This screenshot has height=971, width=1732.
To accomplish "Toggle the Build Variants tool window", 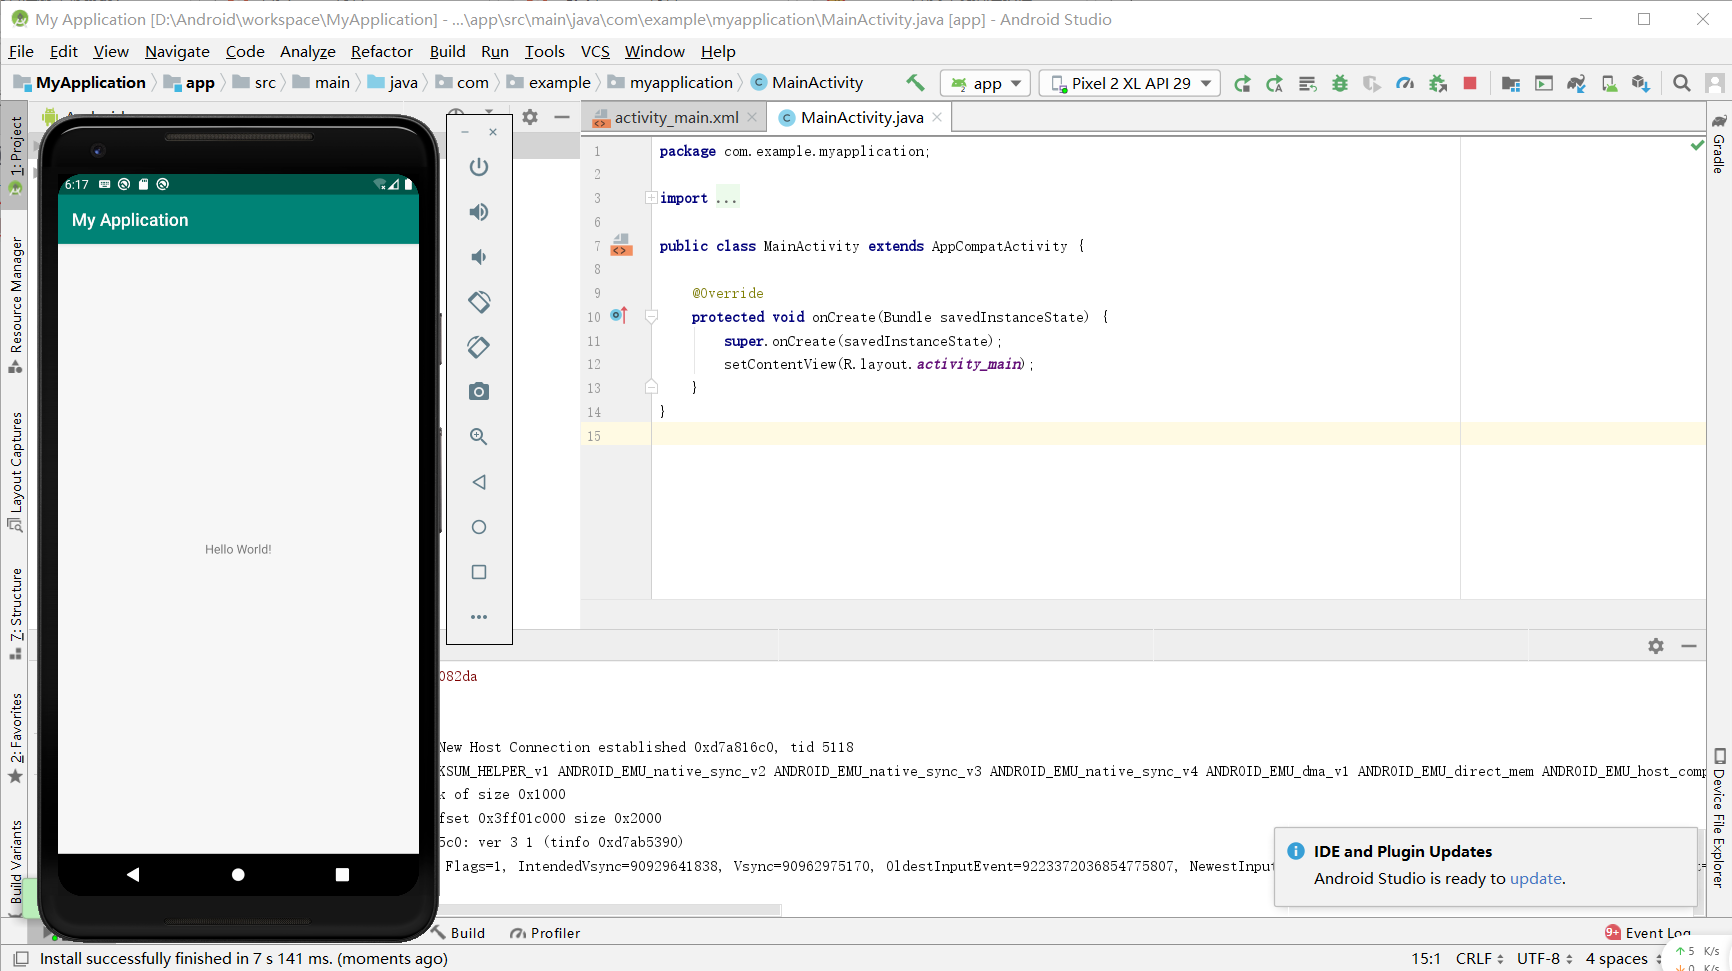I will [x=15, y=862].
